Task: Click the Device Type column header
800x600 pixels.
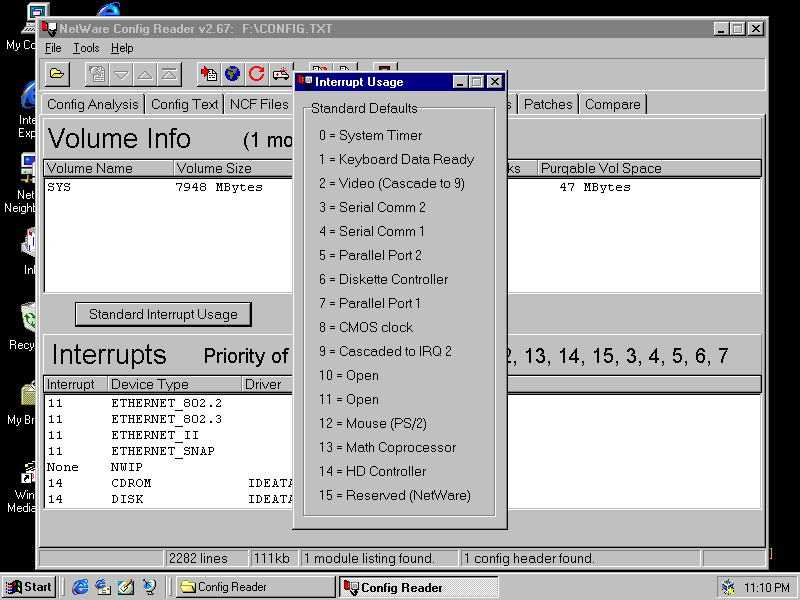Action: click(174, 384)
